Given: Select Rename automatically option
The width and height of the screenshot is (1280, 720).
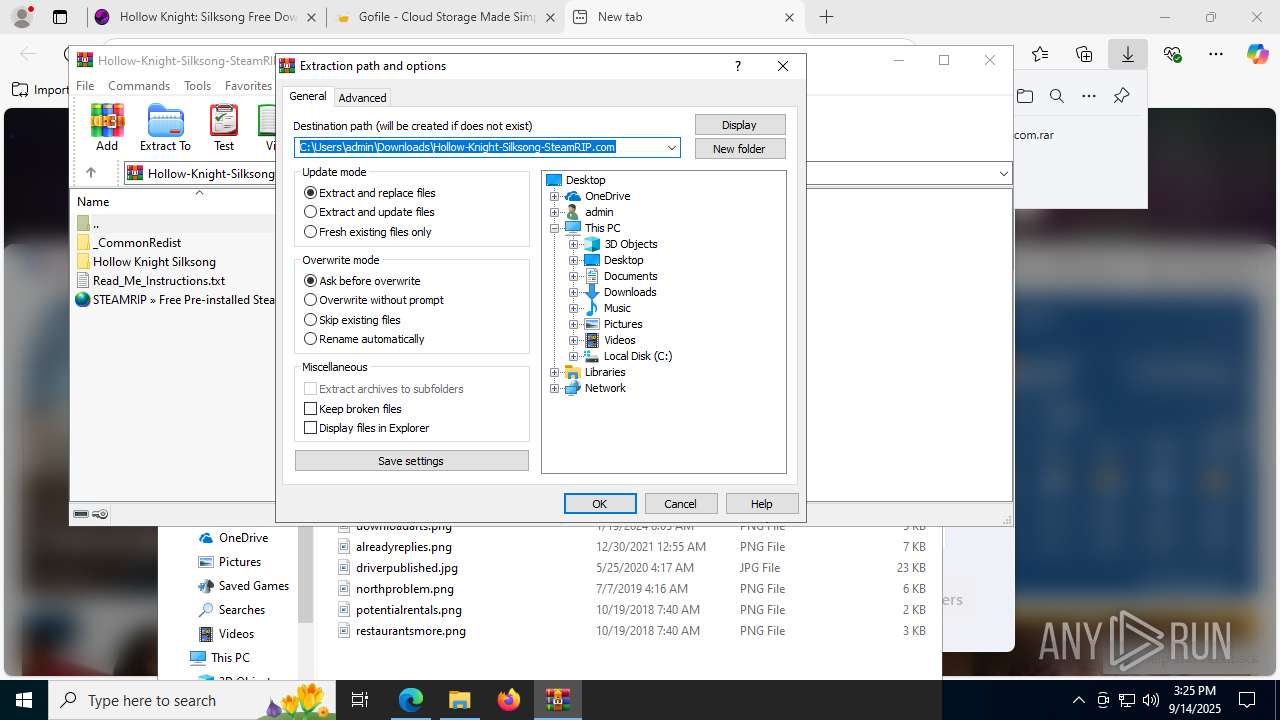Looking at the screenshot, I should 364,339.
